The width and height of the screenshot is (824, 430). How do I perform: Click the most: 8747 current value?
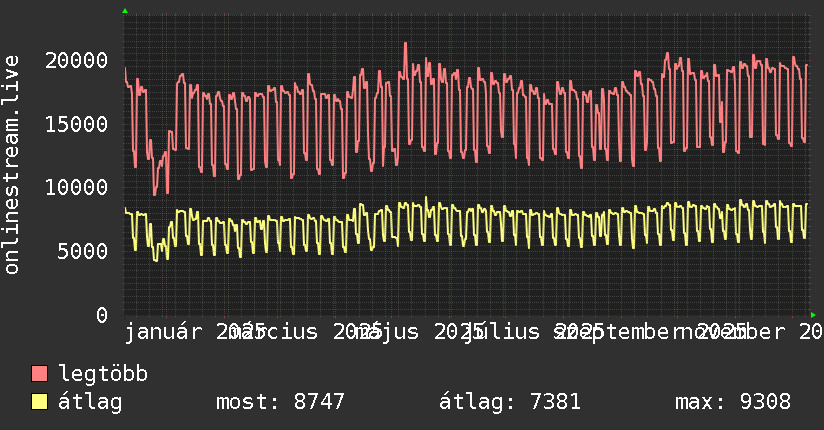point(280,402)
